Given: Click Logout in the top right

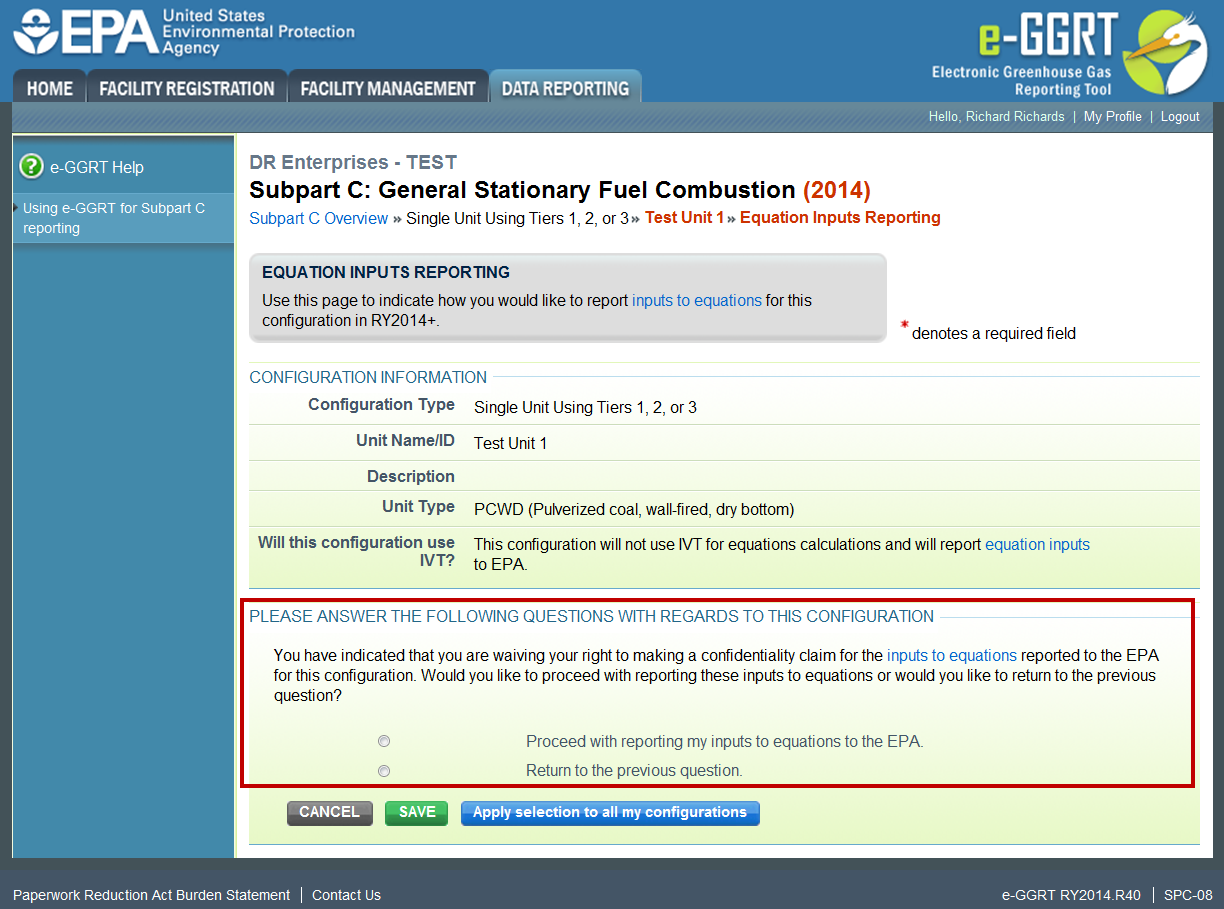Looking at the screenshot, I should [x=1180, y=117].
